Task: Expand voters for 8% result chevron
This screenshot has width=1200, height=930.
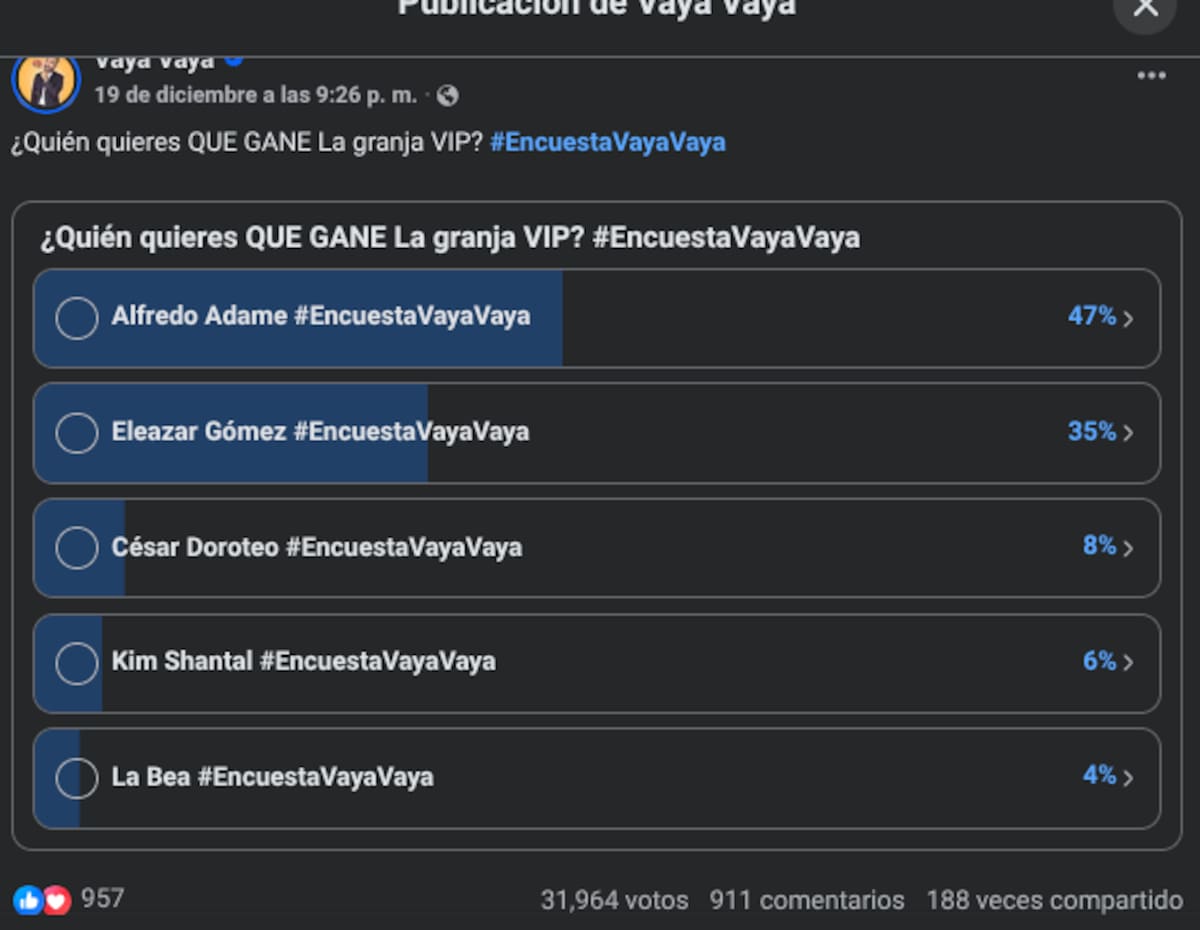Action: pyautogui.click(x=1129, y=548)
